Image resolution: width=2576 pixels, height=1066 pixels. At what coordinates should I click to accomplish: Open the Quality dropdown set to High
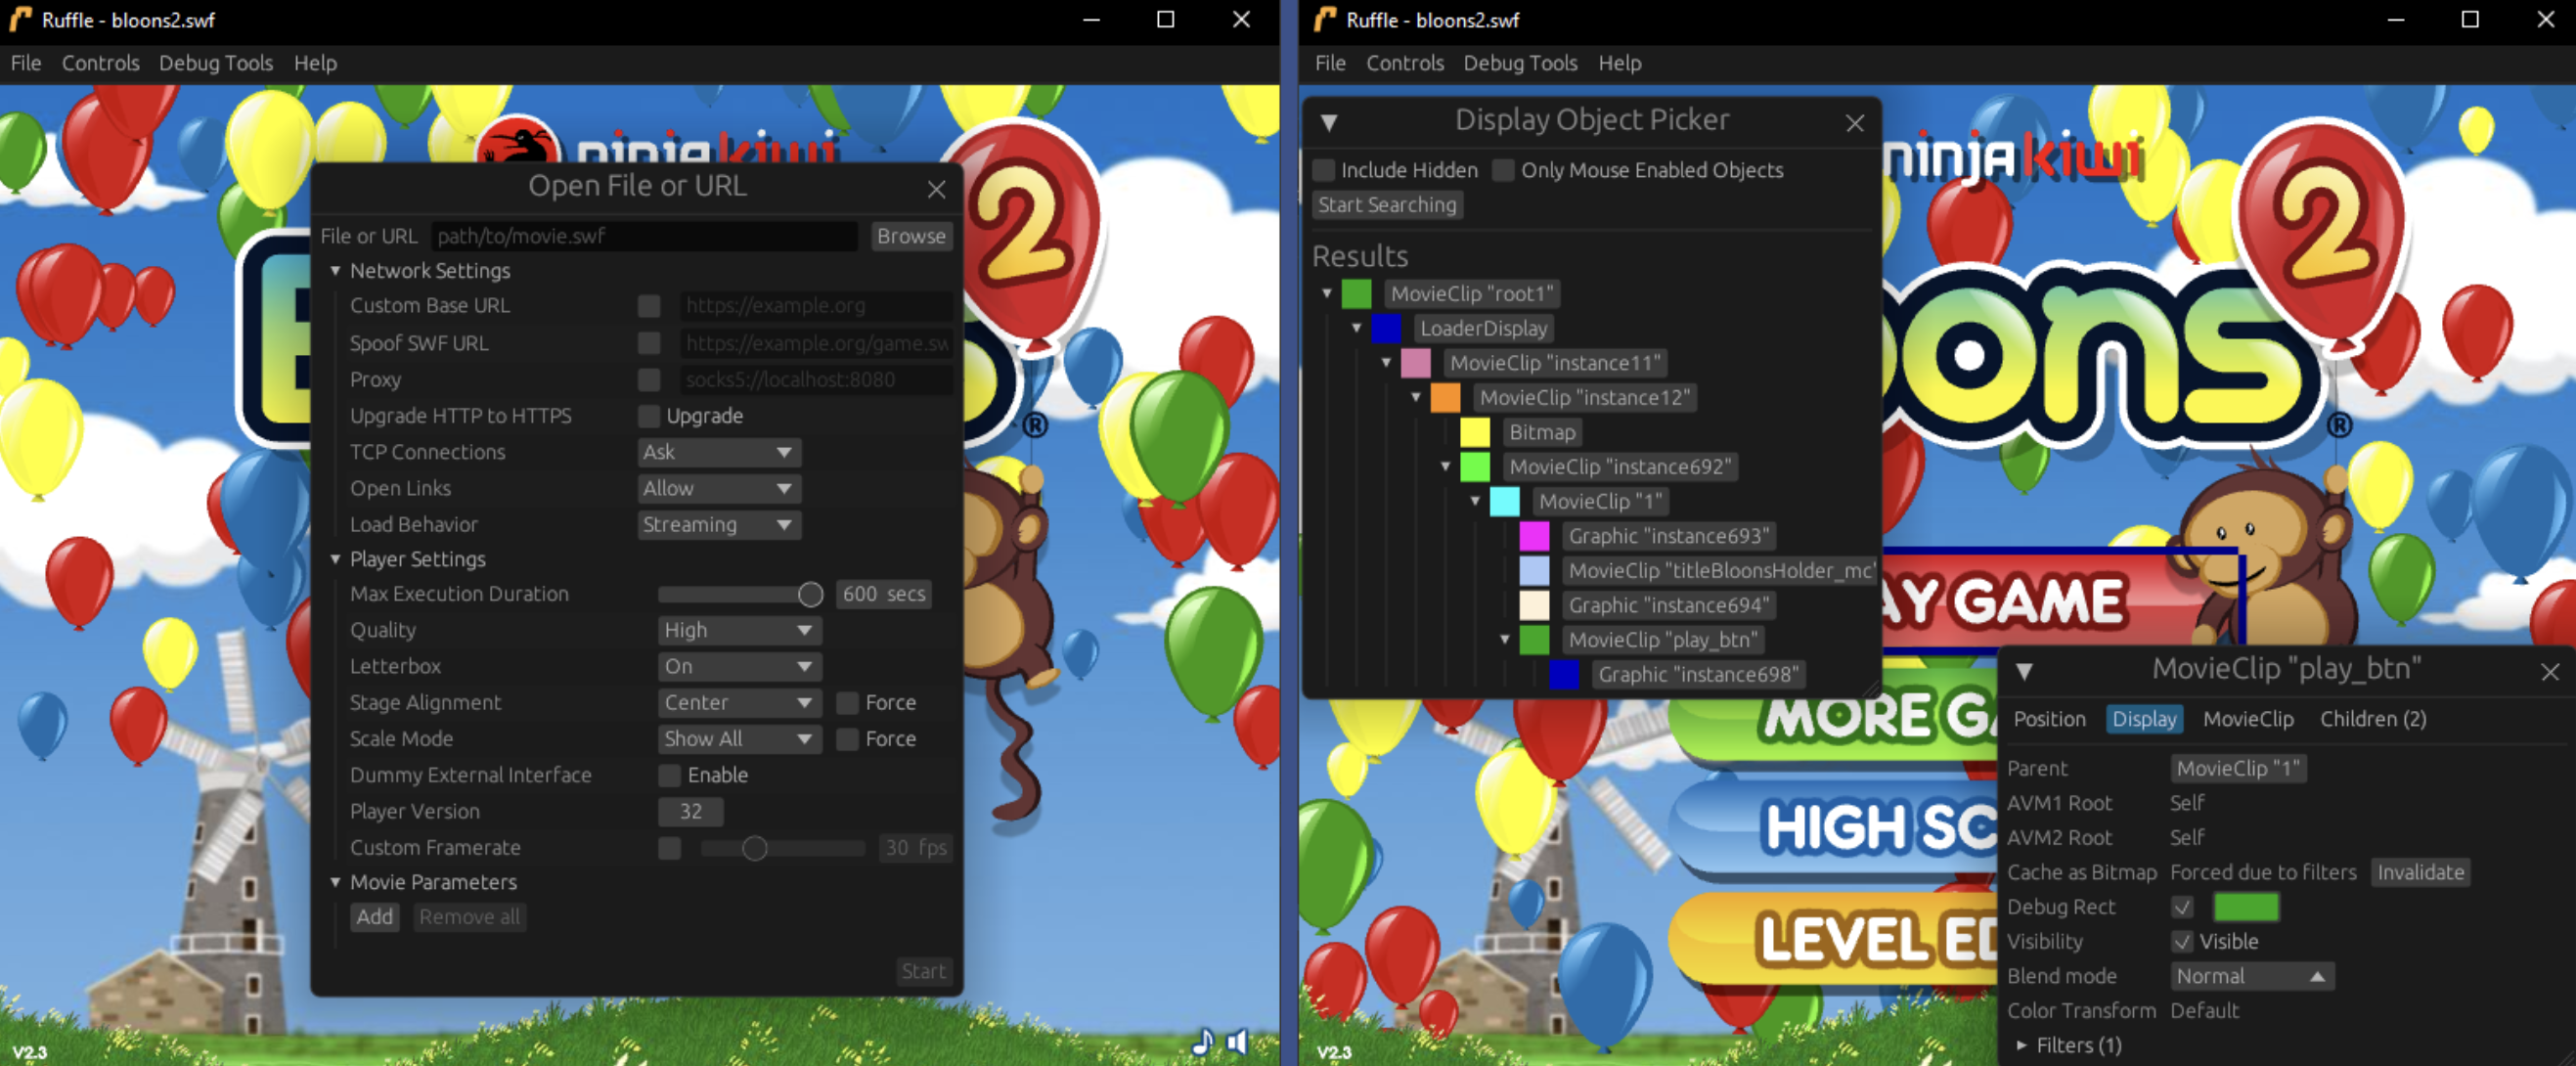point(738,630)
